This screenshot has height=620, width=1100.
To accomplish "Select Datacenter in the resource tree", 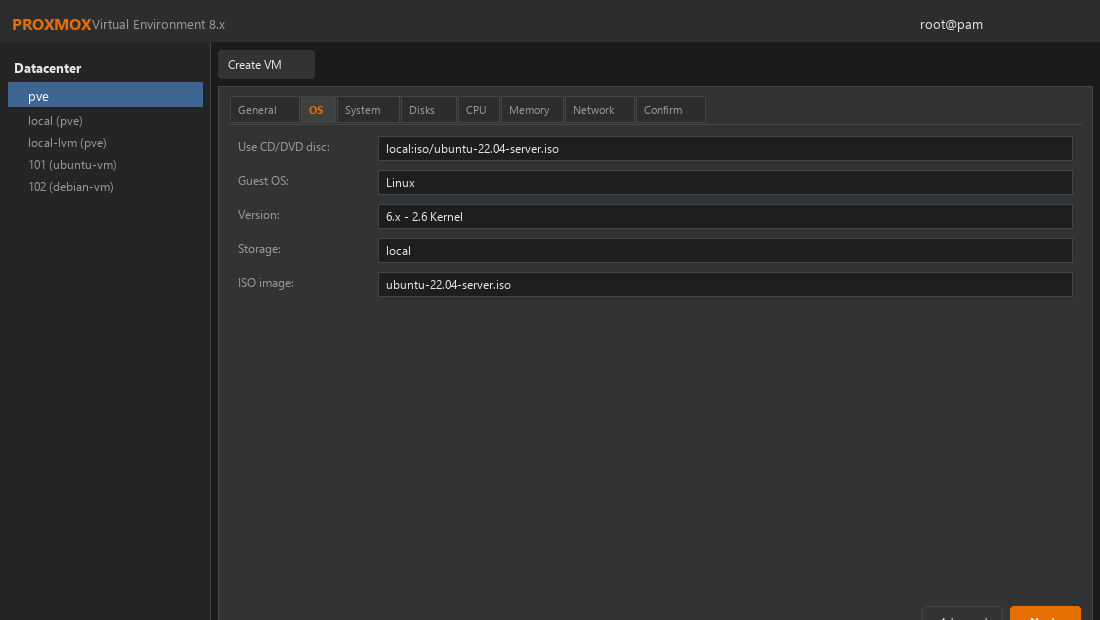I will (x=48, y=68).
